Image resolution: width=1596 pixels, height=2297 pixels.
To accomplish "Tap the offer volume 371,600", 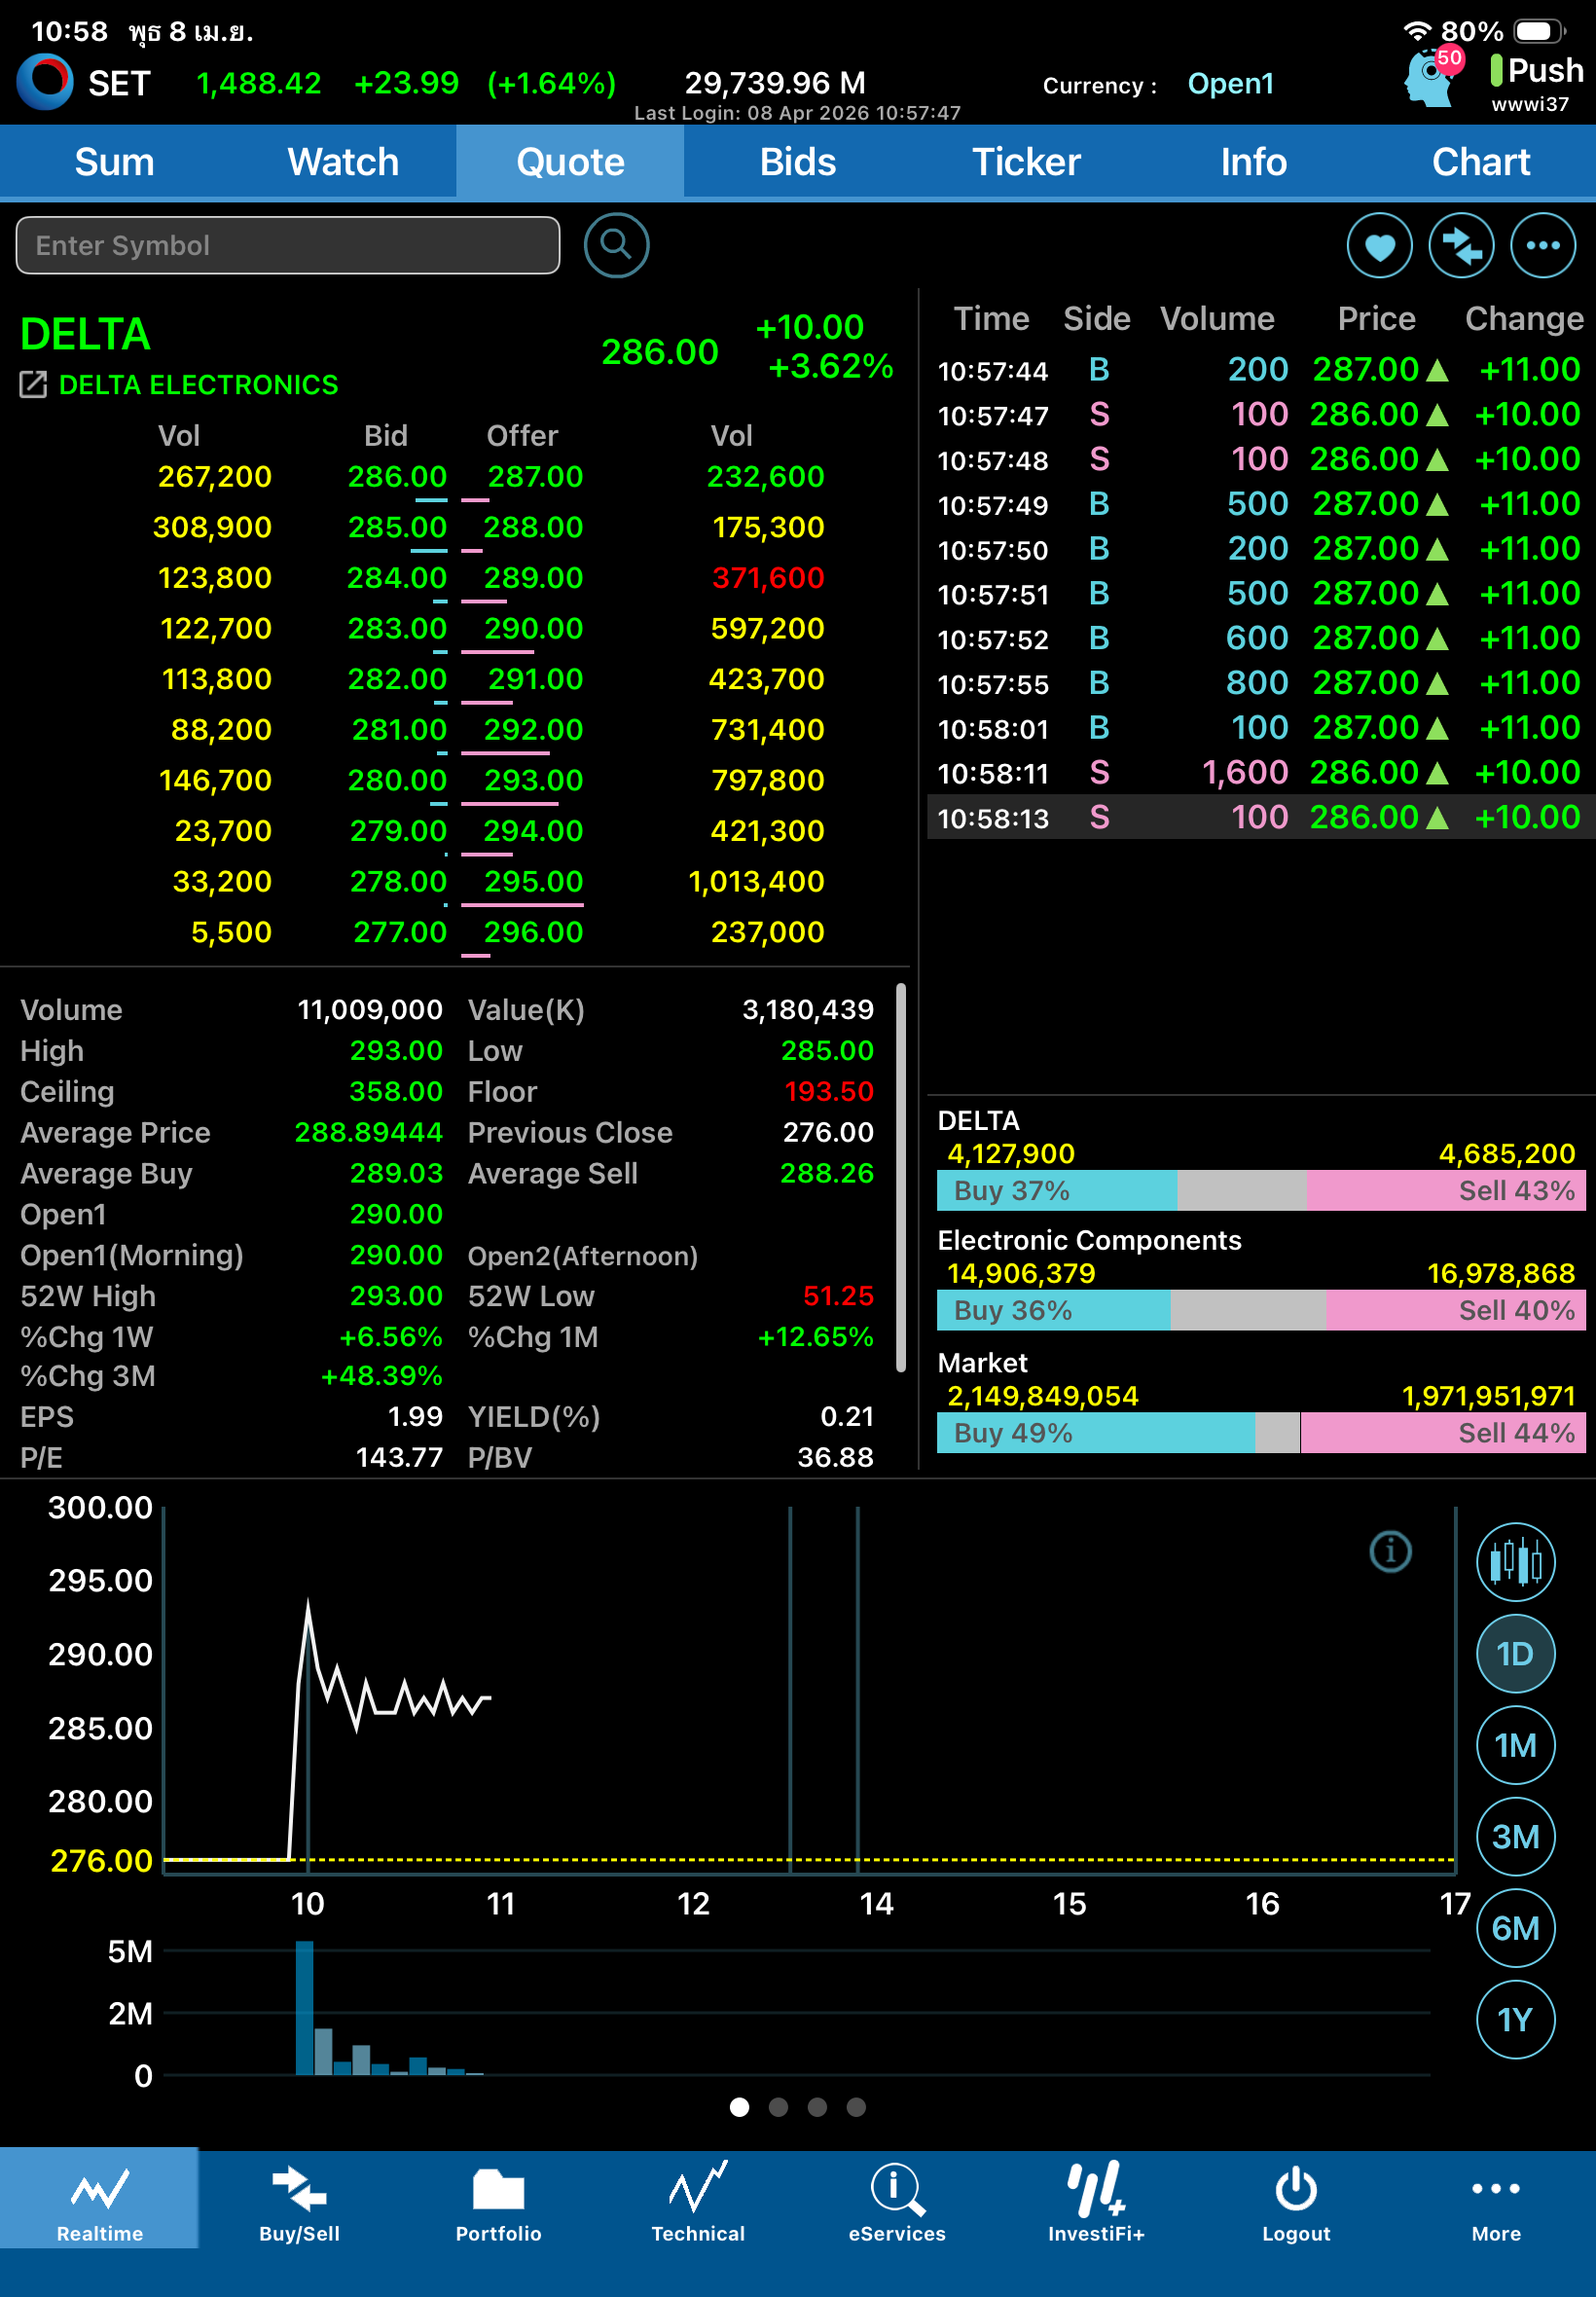I will pyautogui.click(x=768, y=578).
